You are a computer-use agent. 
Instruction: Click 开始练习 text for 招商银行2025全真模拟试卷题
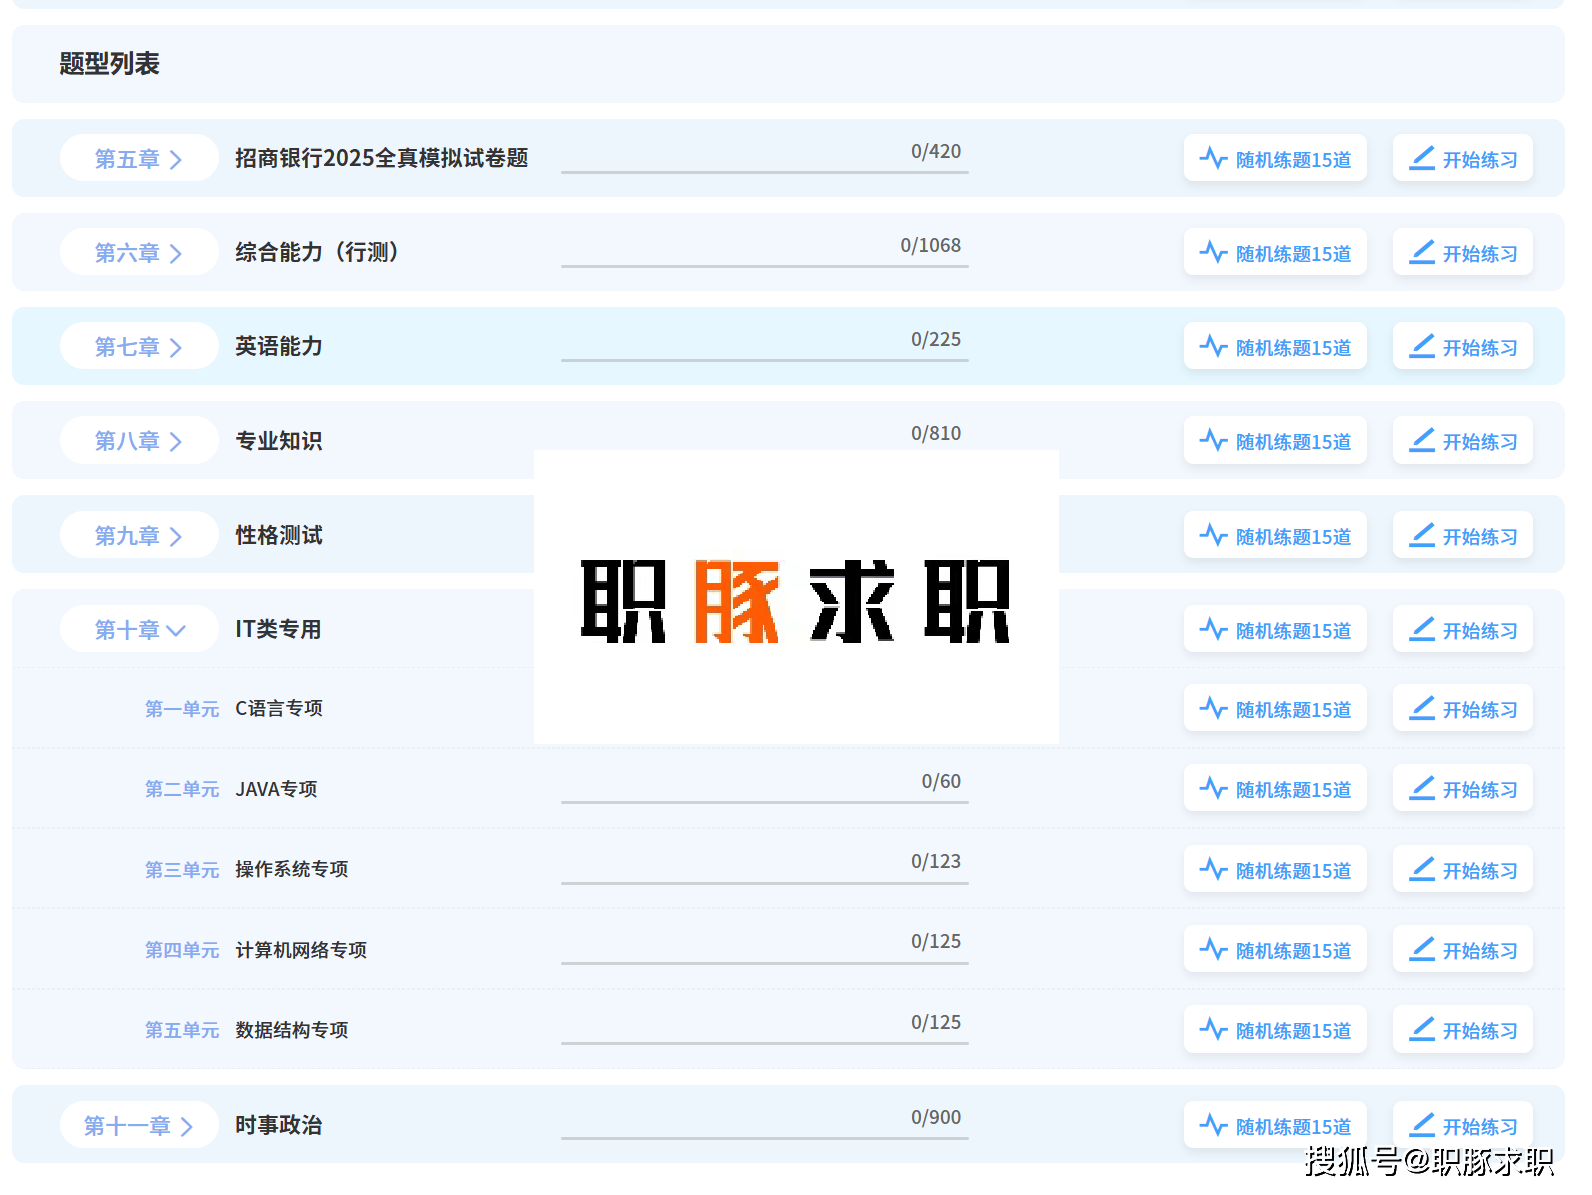click(x=1480, y=160)
